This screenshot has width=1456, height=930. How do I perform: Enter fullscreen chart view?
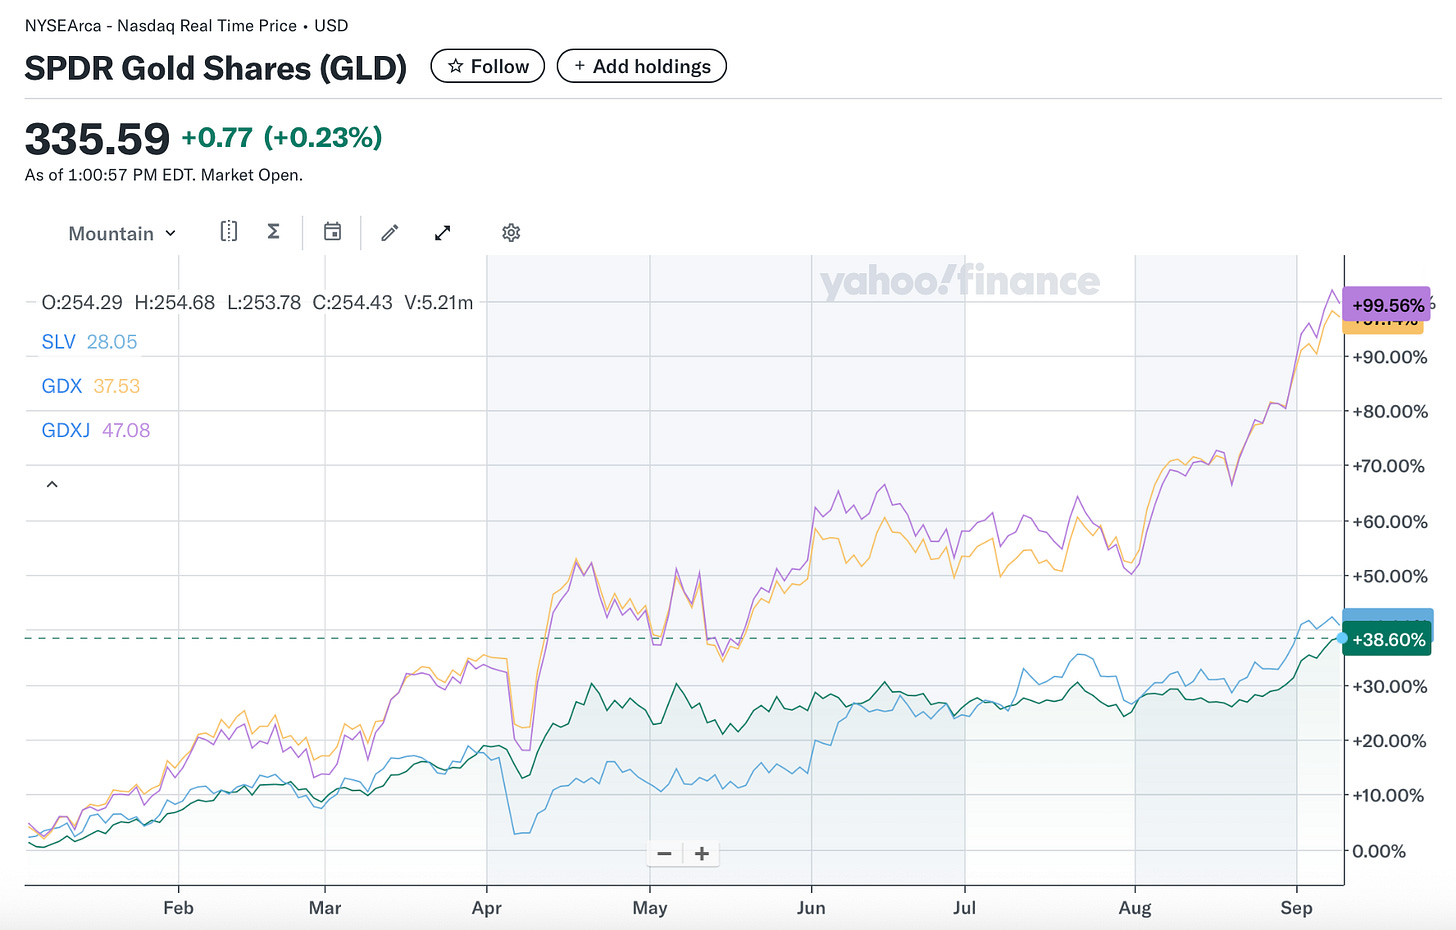(x=442, y=232)
